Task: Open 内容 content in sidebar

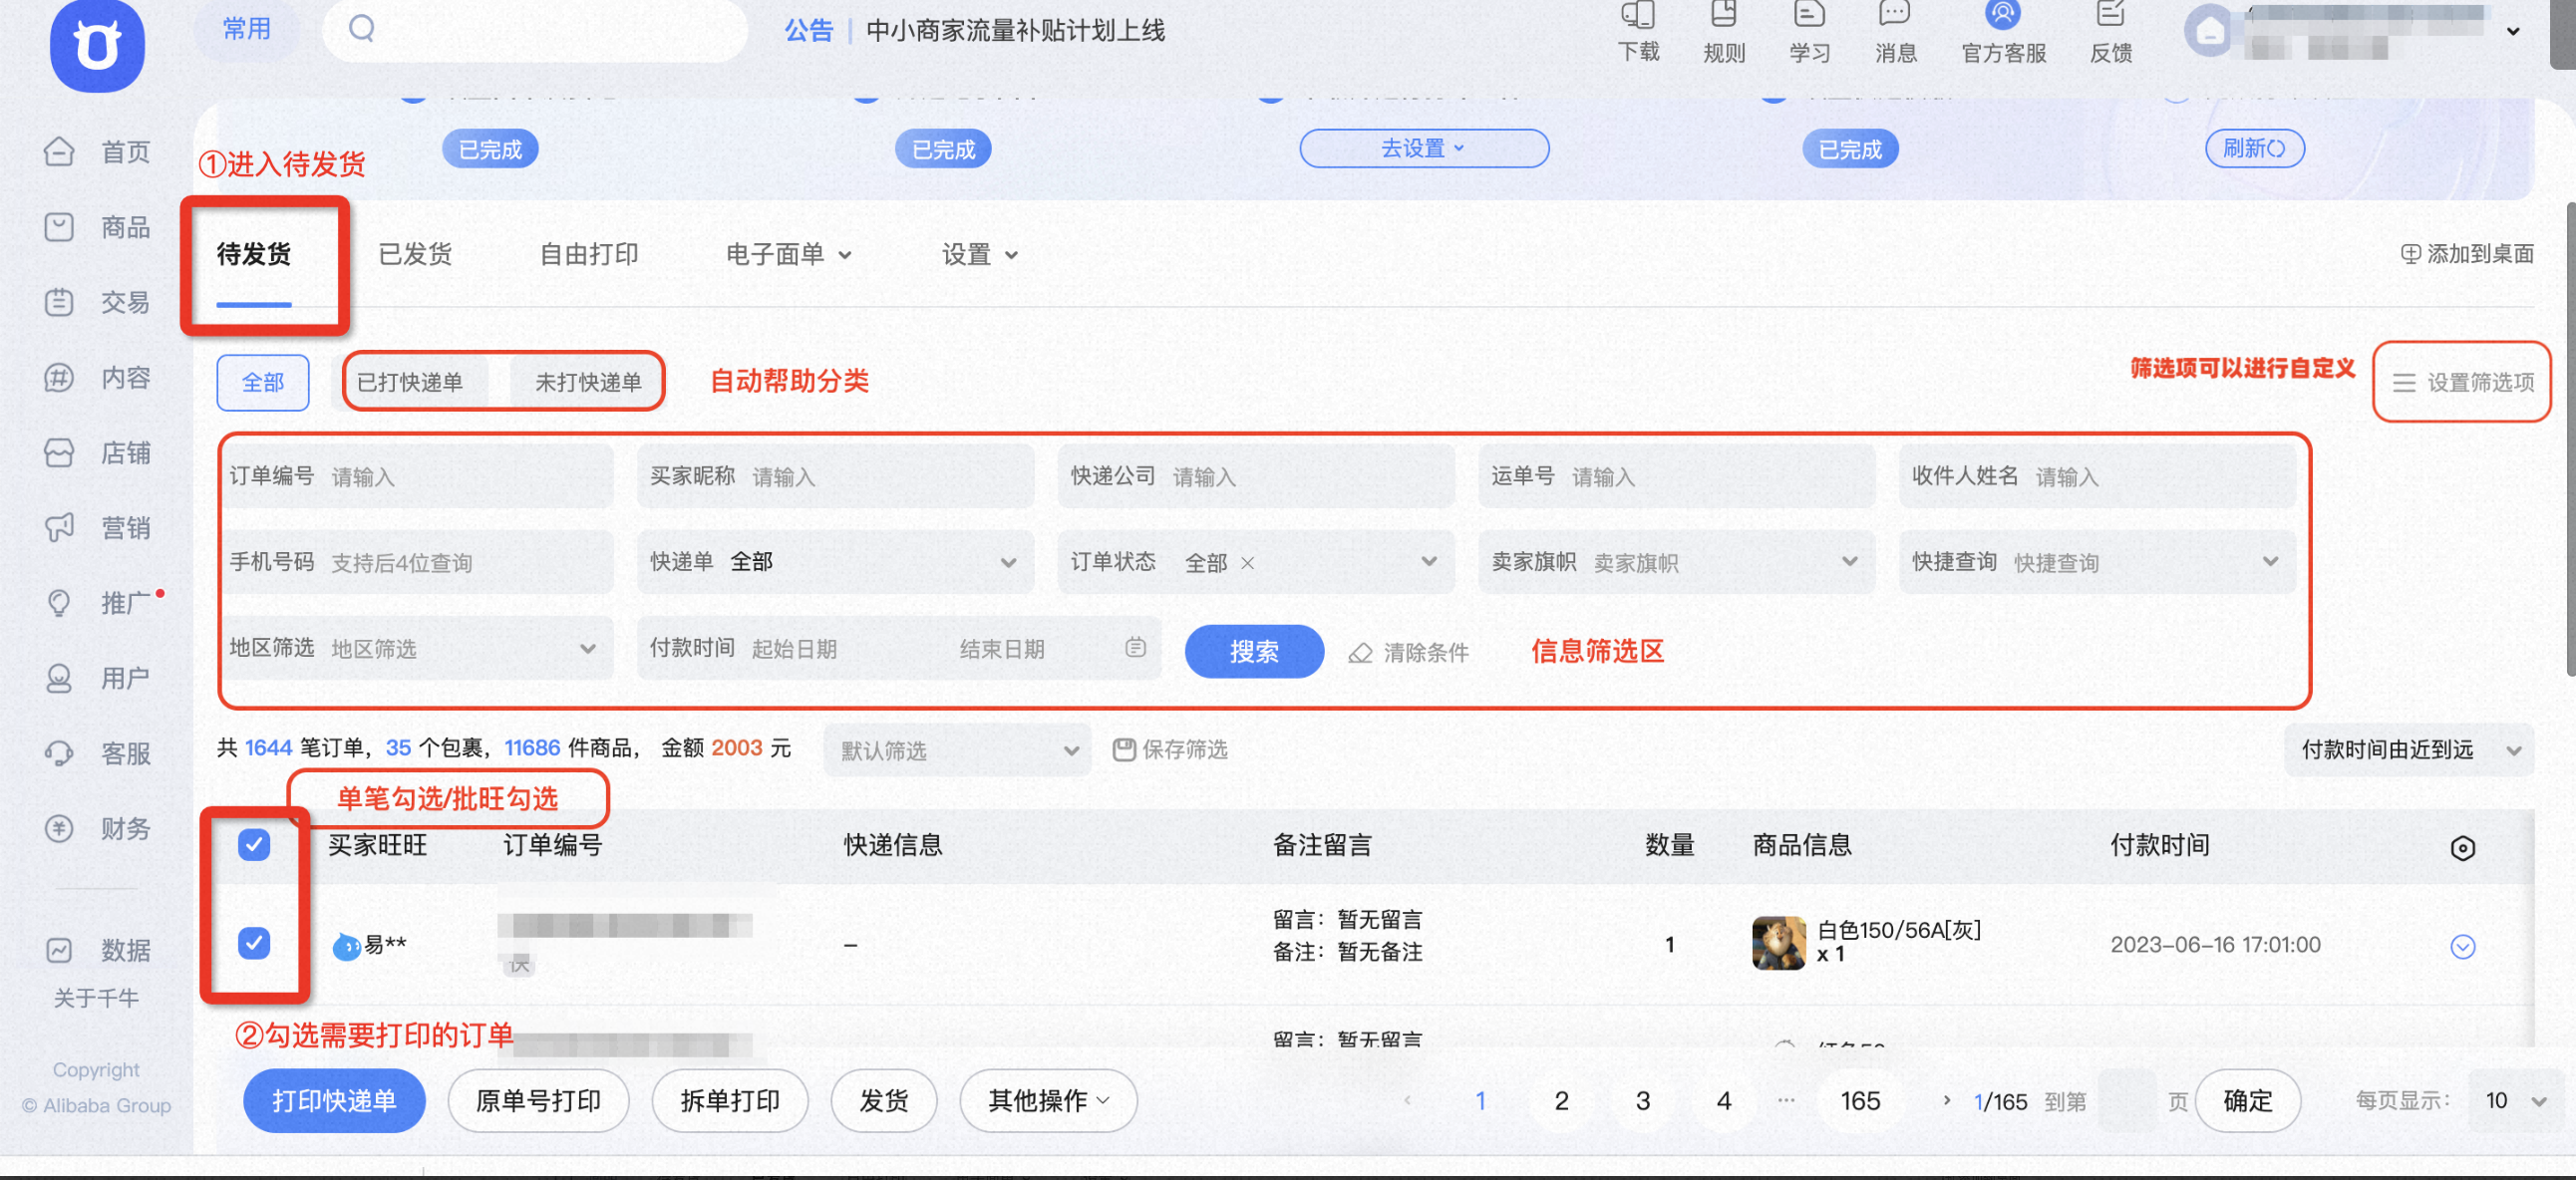Action: click(97, 378)
